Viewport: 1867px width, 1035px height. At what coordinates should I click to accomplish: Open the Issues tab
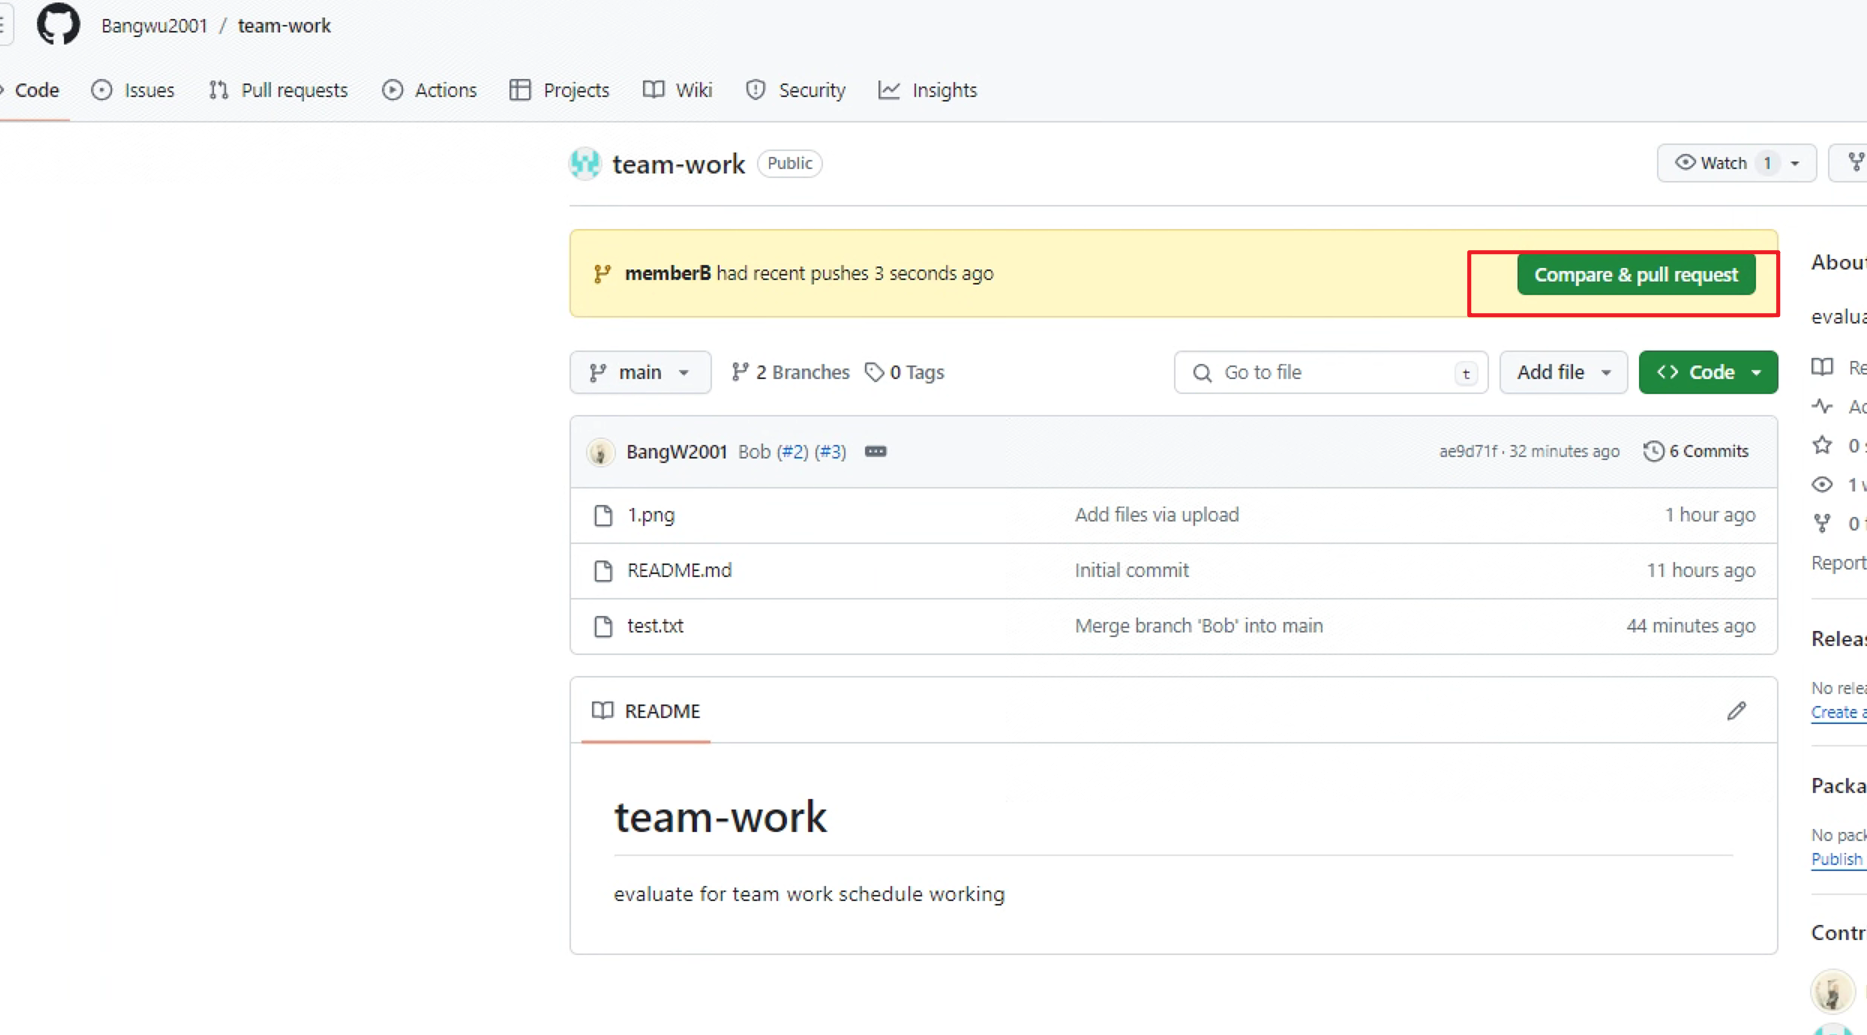coord(133,90)
